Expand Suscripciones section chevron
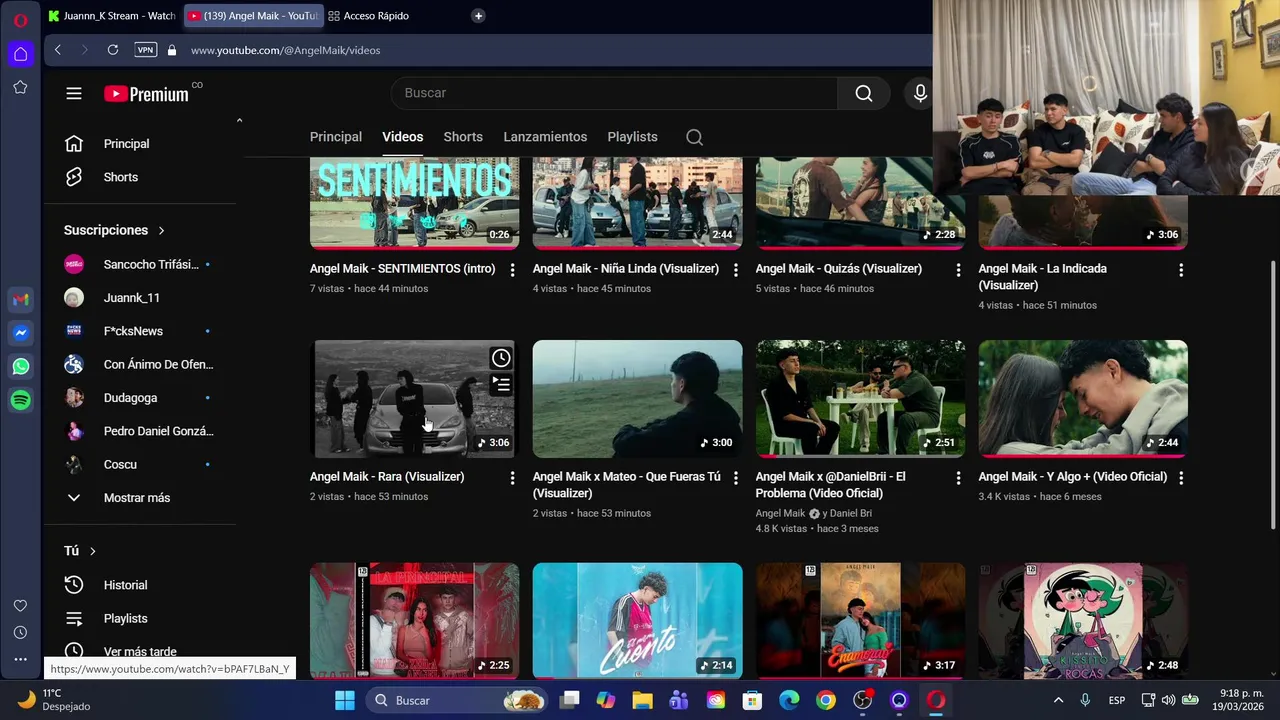The height and width of the screenshot is (720, 1280). click(x=161, y=231)
